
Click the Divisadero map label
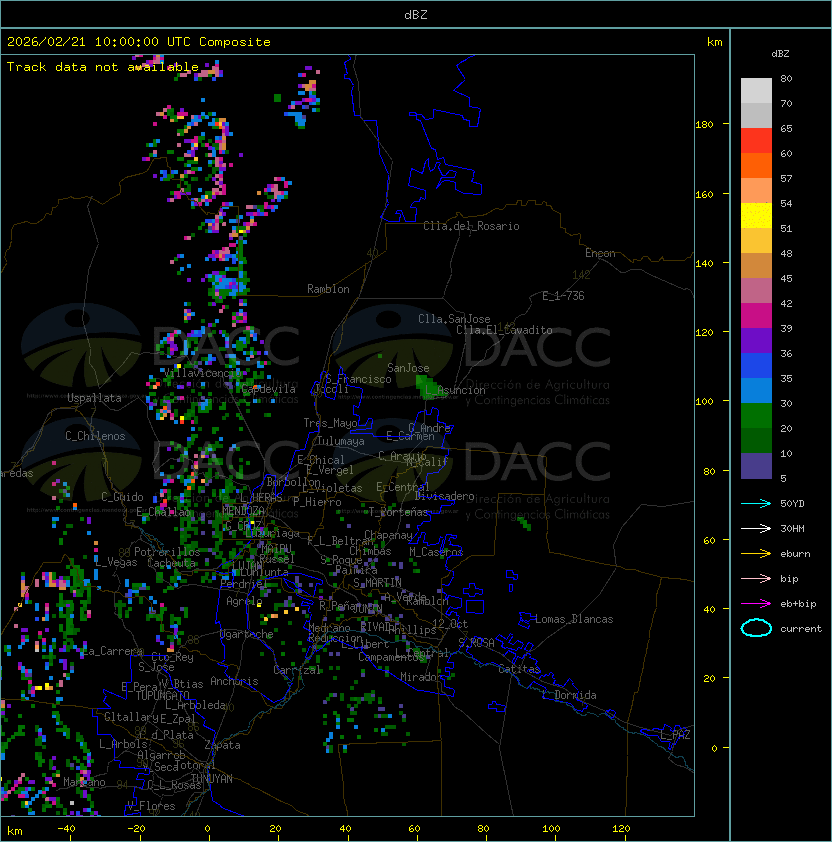click(x=444, y=496)
